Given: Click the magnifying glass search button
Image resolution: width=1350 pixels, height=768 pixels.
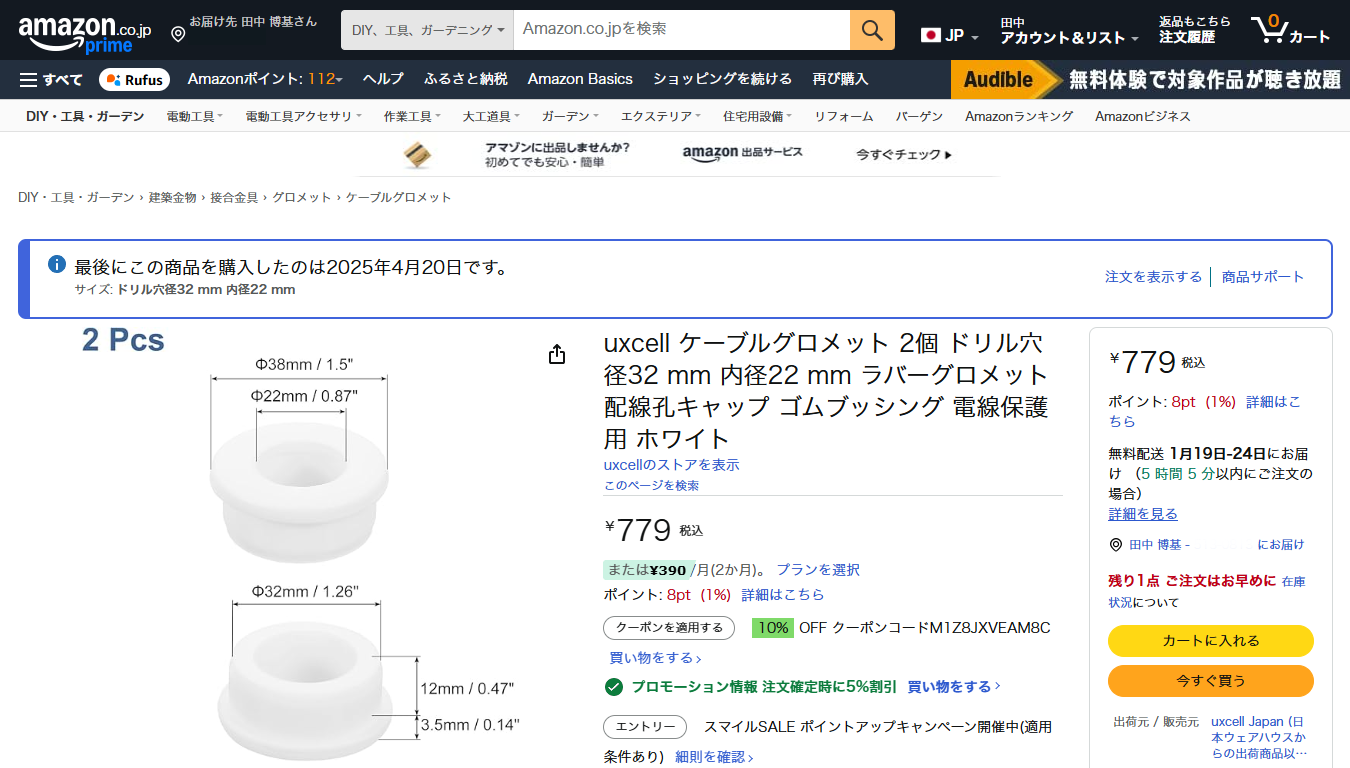Looking at the screenshot, I should tap(872, 30).
